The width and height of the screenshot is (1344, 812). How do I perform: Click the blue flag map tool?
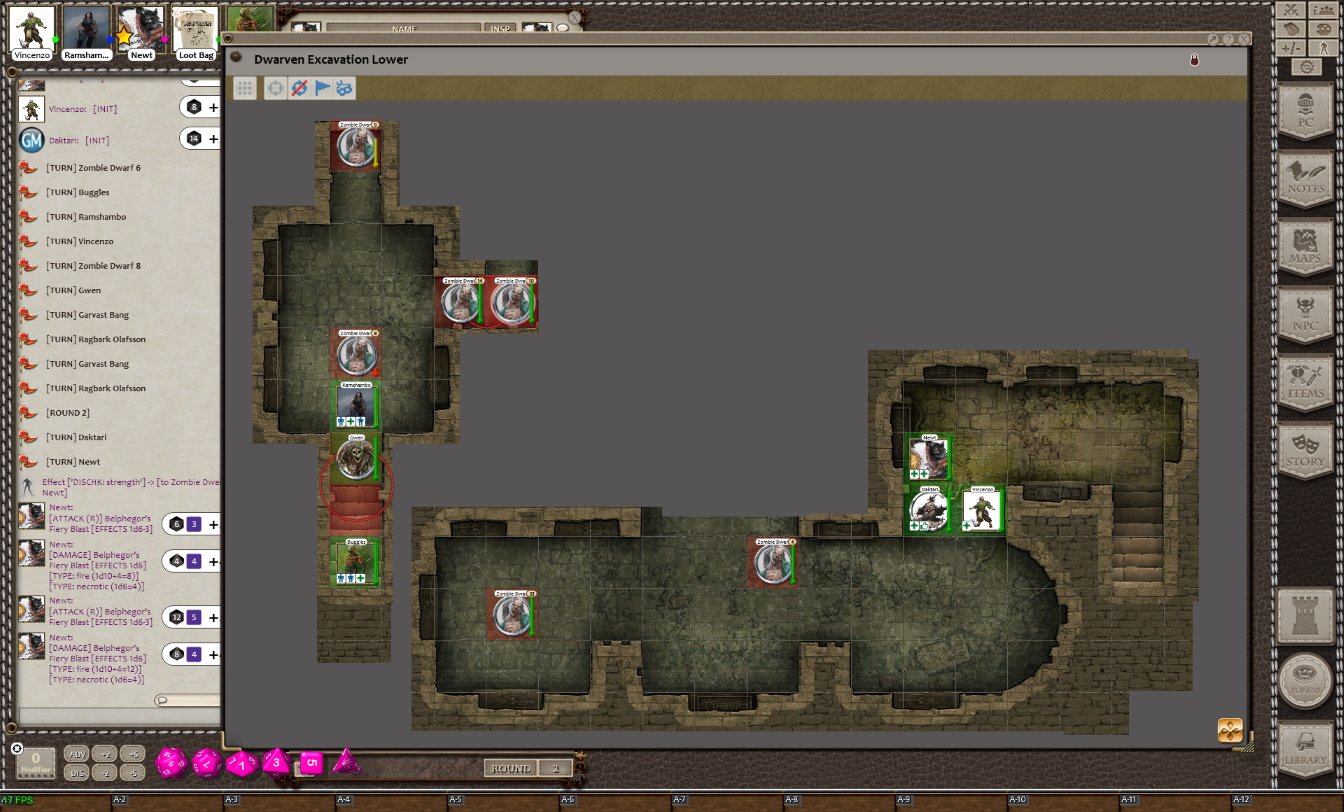(x=321, y=88)
